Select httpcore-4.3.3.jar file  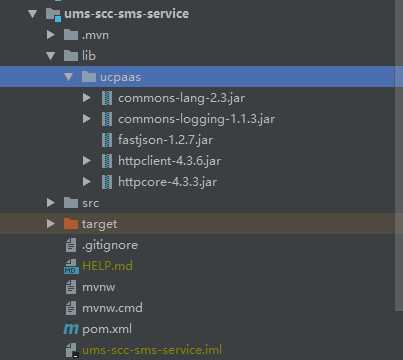(167, 182)
